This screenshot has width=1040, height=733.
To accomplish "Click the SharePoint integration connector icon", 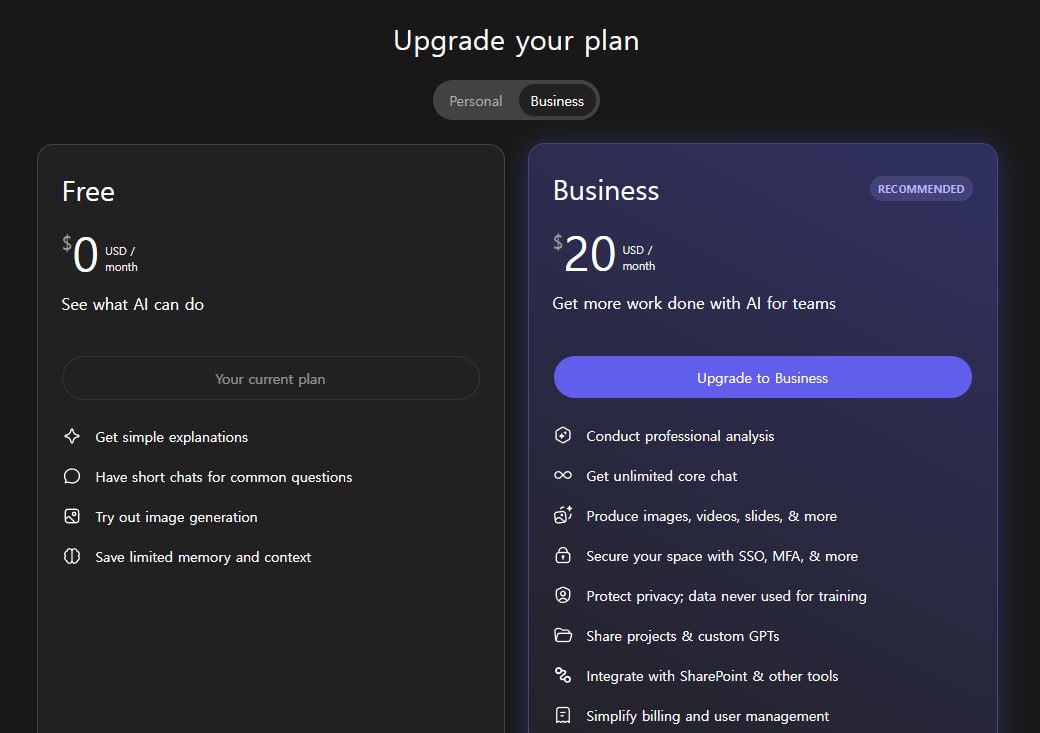I will 563,676.
